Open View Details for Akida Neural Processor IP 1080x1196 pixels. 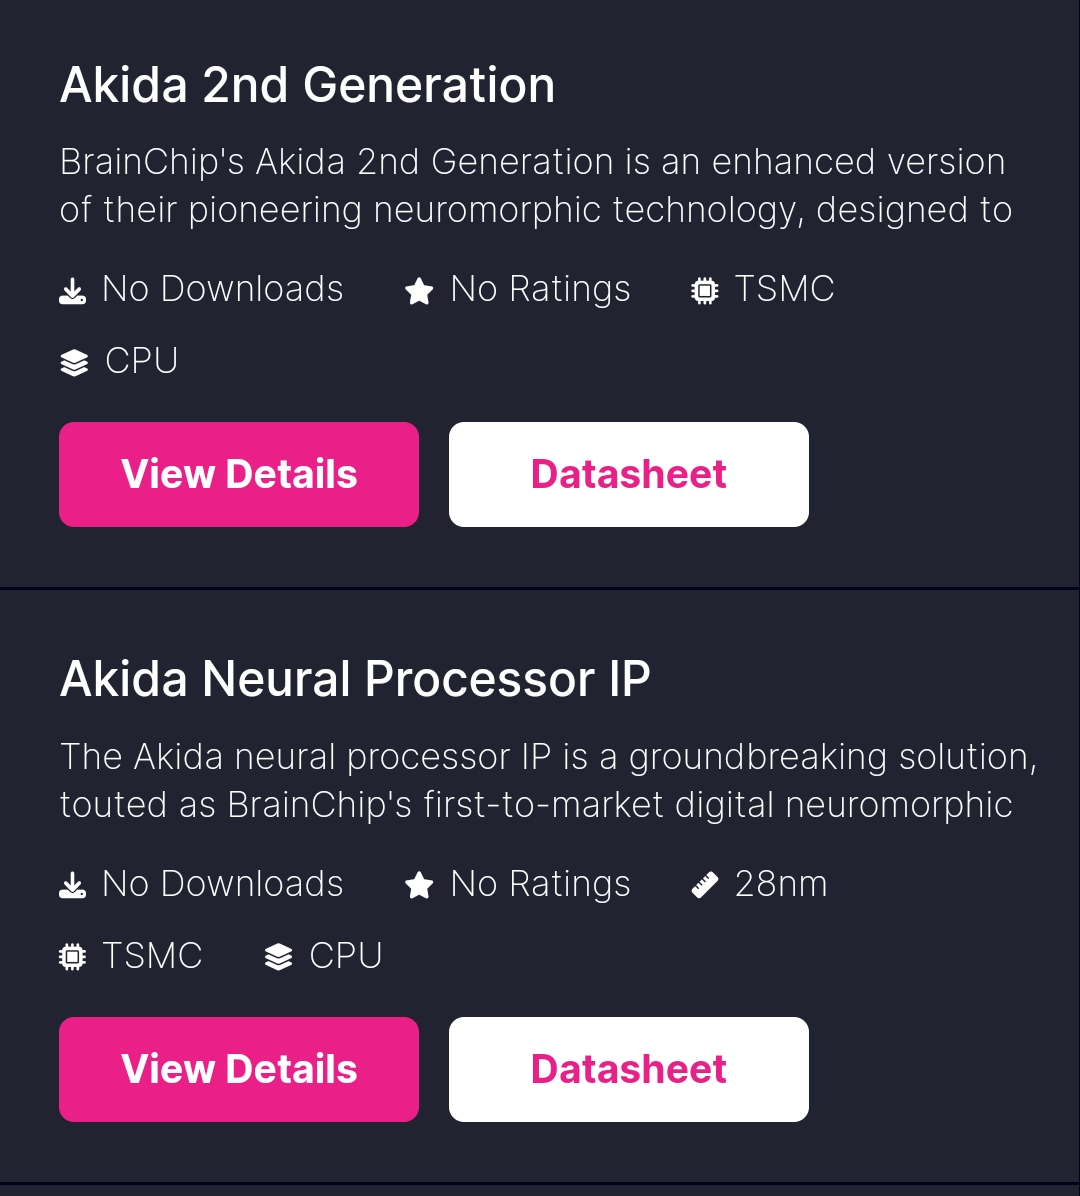[x=239, y=1069]
